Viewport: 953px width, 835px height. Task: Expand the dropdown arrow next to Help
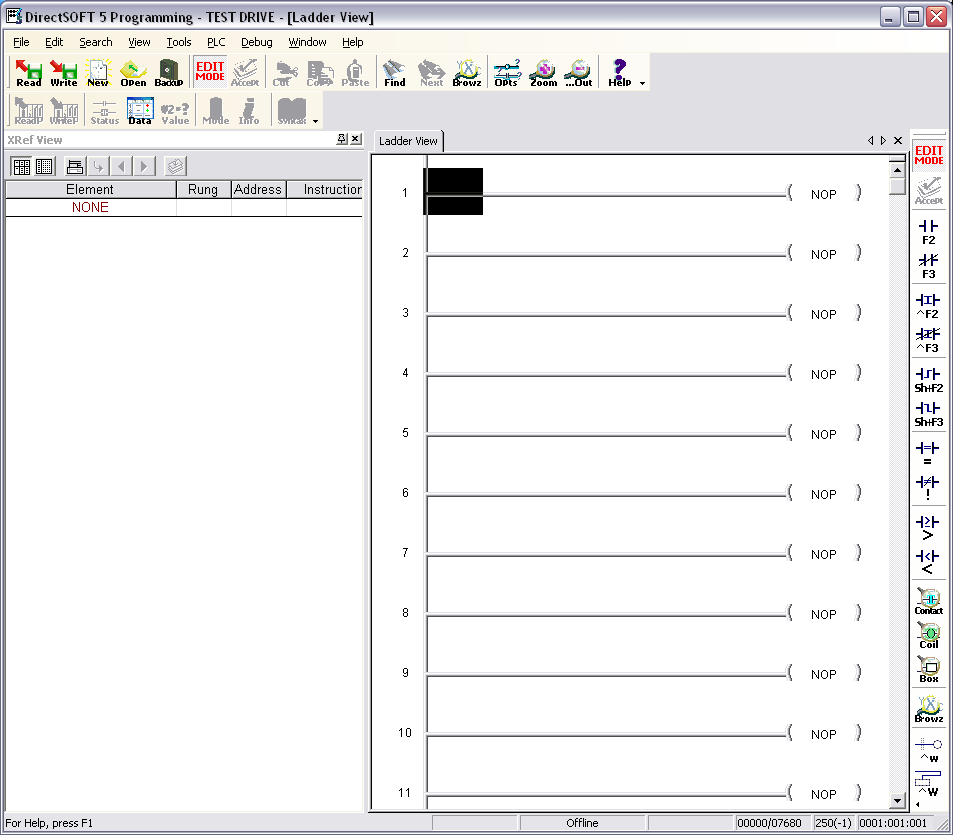(642, 83)
